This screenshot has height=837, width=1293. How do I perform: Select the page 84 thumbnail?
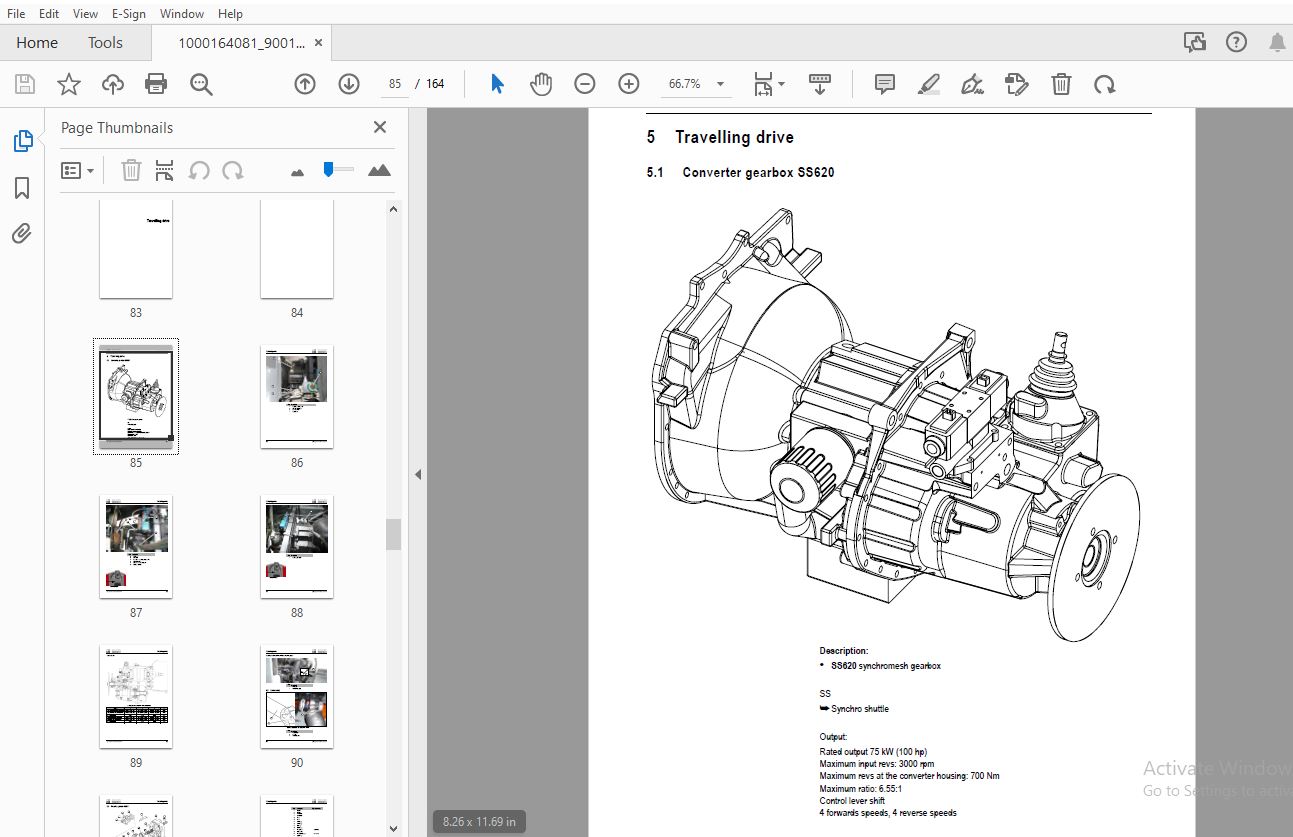(x=297, y=248)
